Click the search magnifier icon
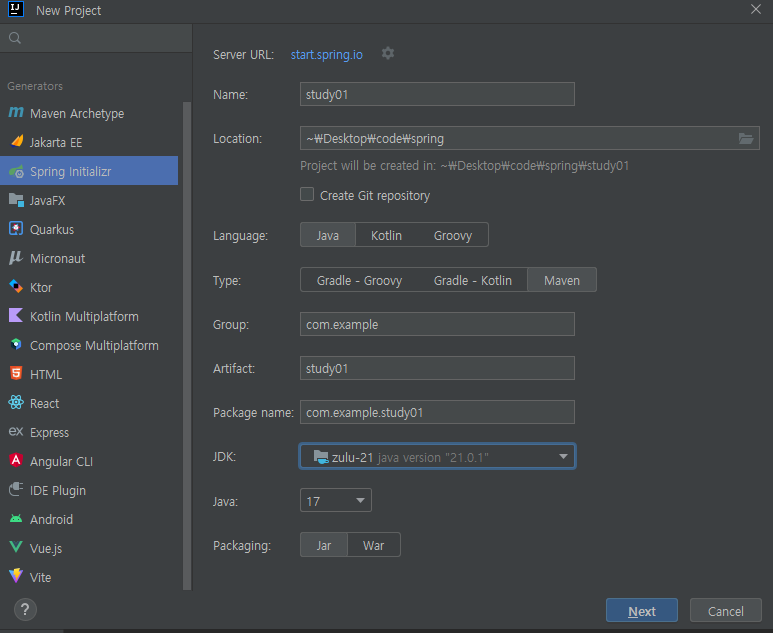Image resolution: width=773 pixels, height=633 pixels. (15, 38)
